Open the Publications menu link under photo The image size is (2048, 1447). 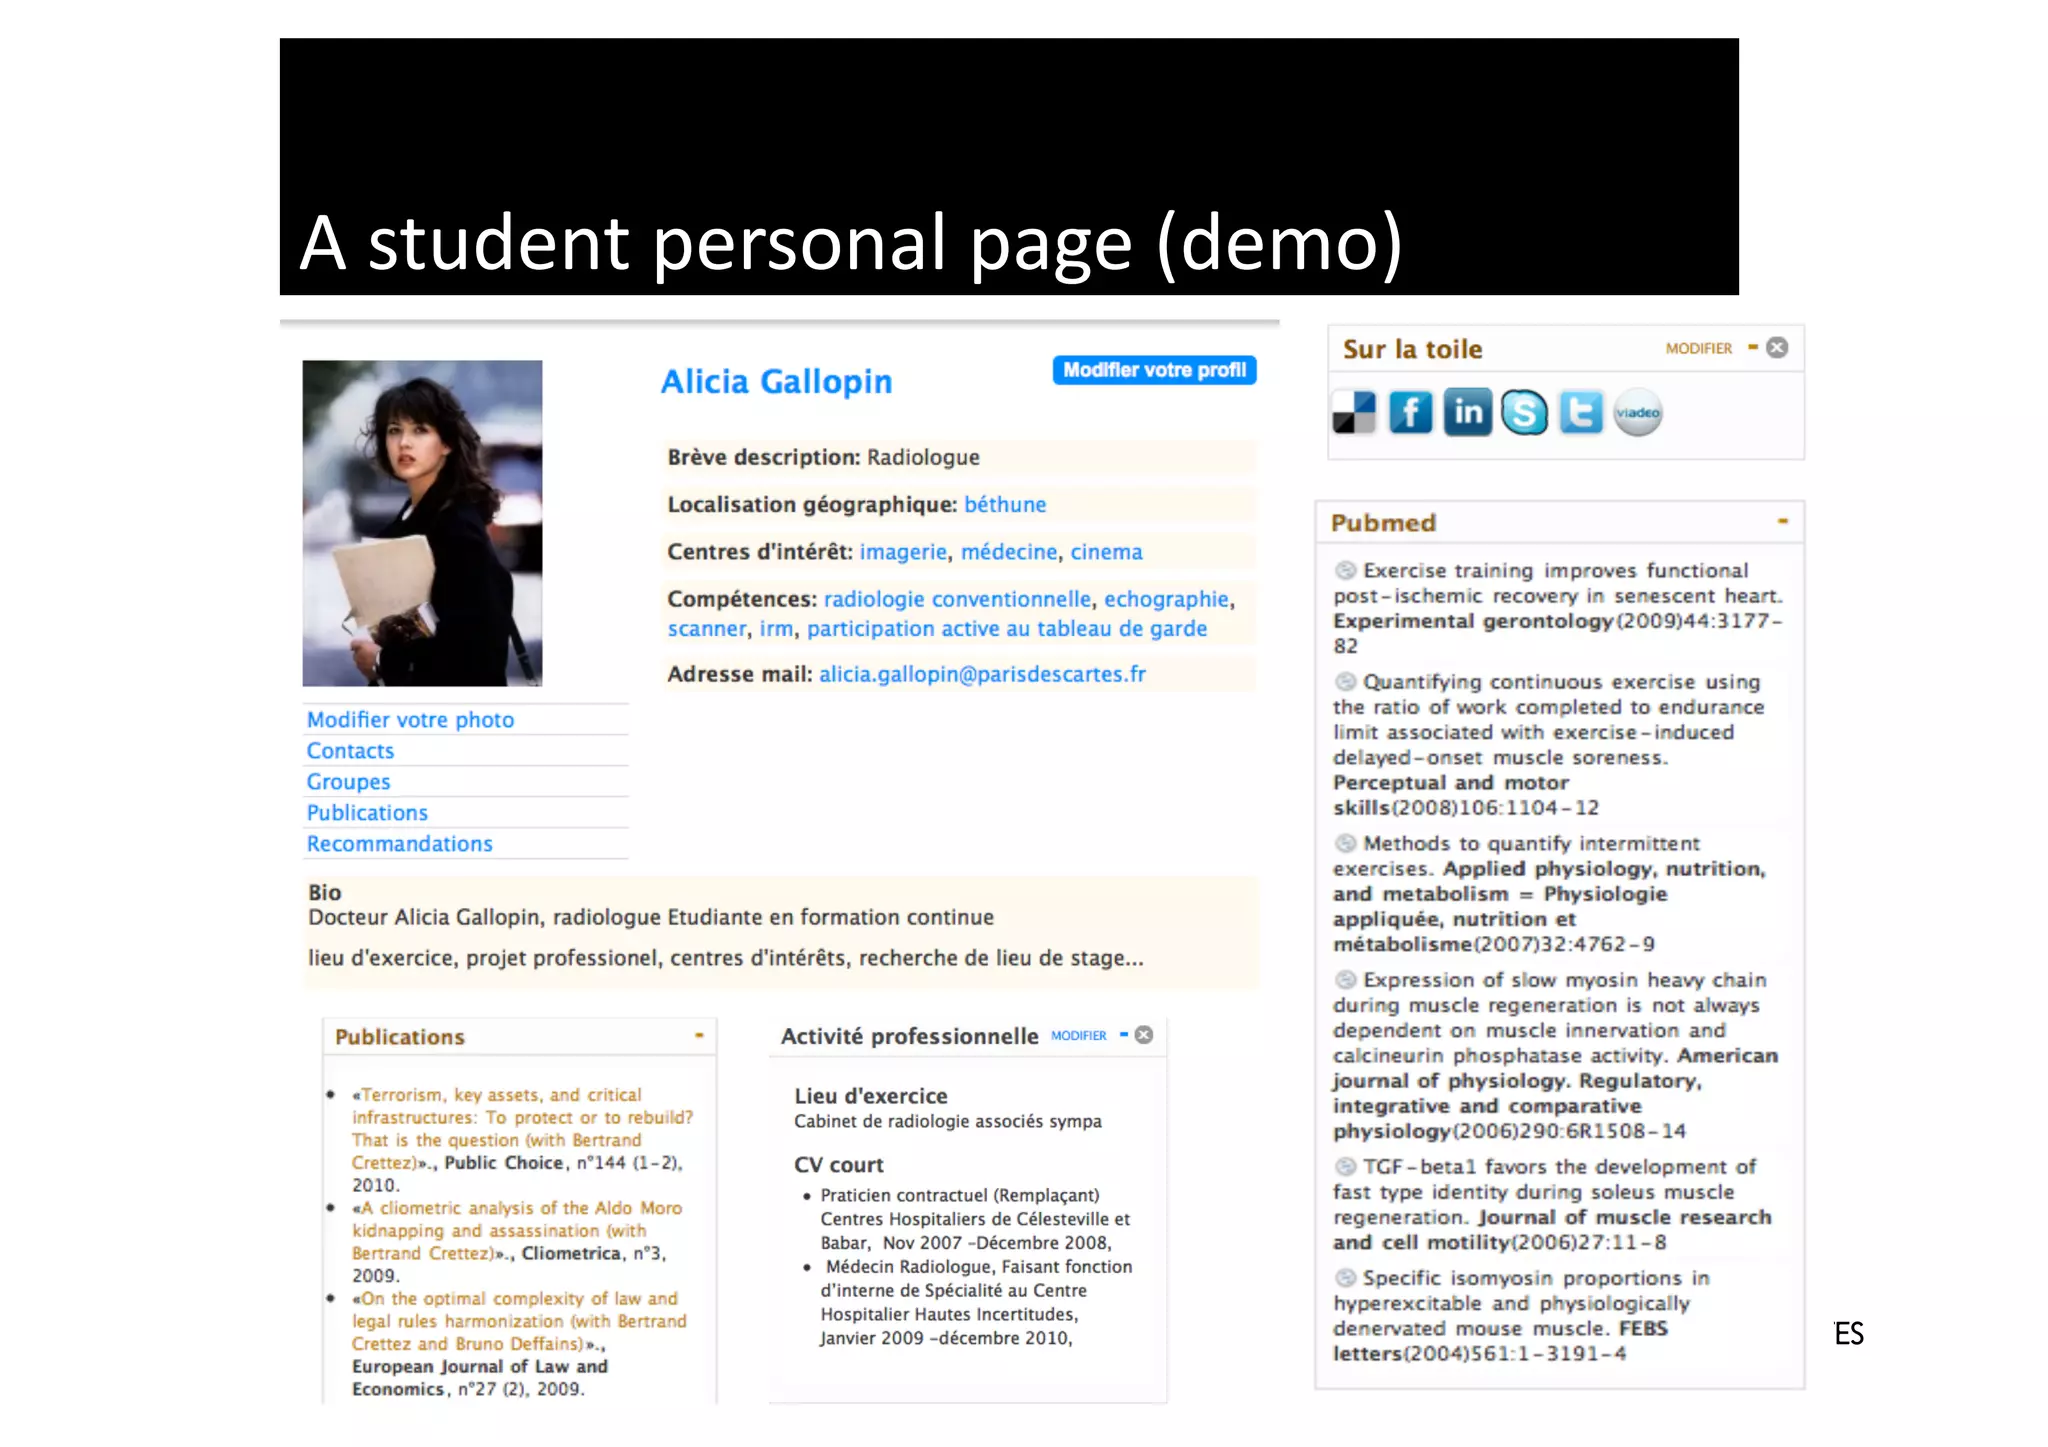coord(367,812)
